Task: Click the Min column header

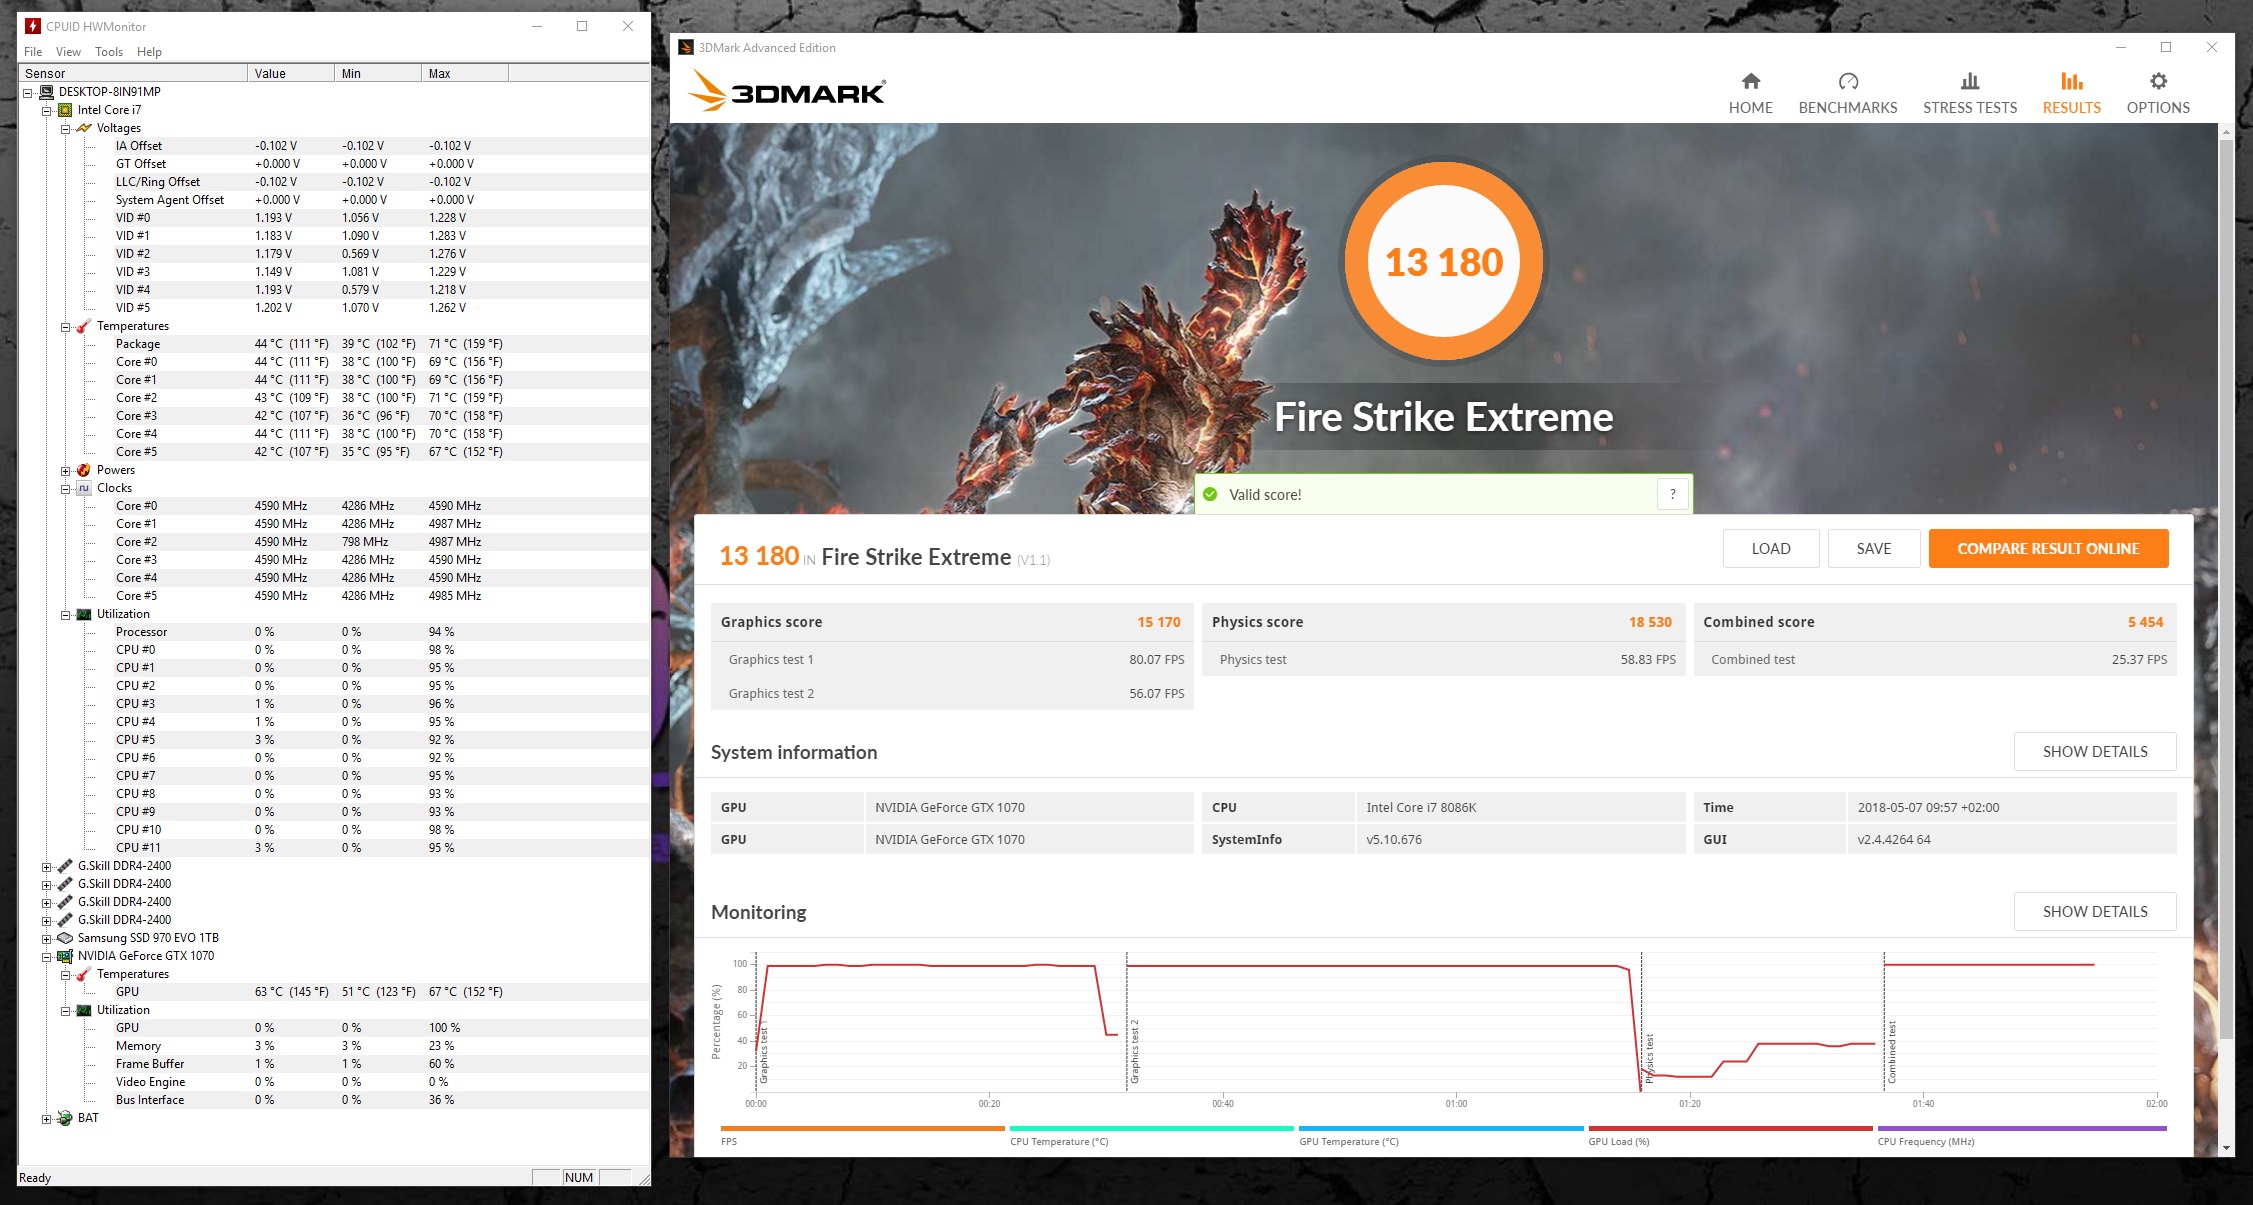Action: 378,73
